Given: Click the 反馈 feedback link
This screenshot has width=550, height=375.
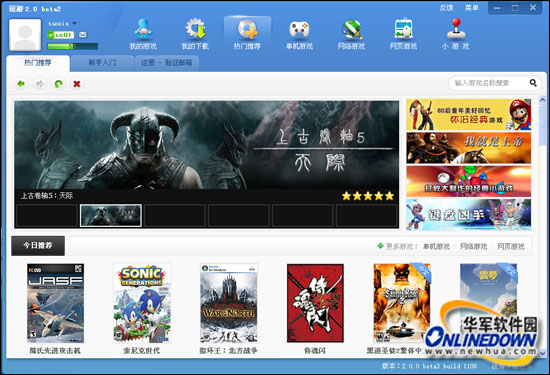Looking at the screenshot, I should click(x=447, y=8).
